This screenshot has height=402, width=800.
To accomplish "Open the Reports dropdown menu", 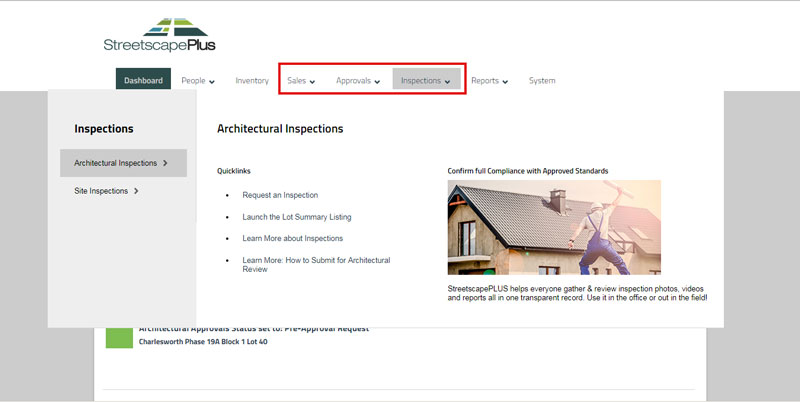I will (489, 81).
